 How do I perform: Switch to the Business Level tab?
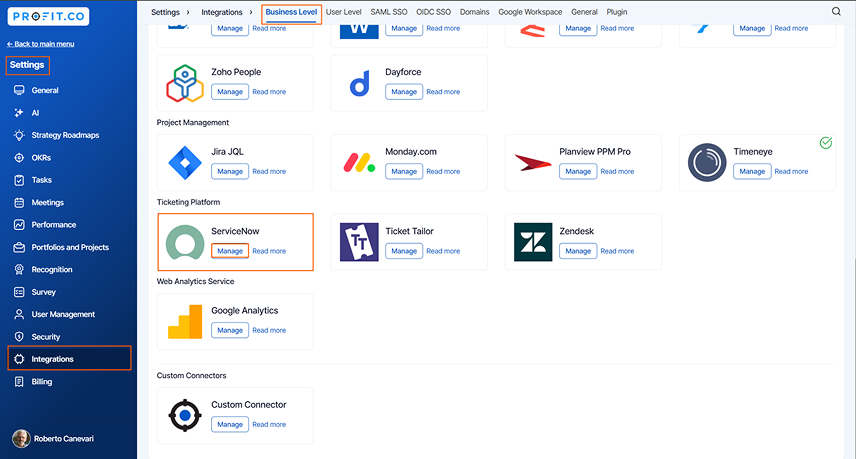(x=291, y=12)
